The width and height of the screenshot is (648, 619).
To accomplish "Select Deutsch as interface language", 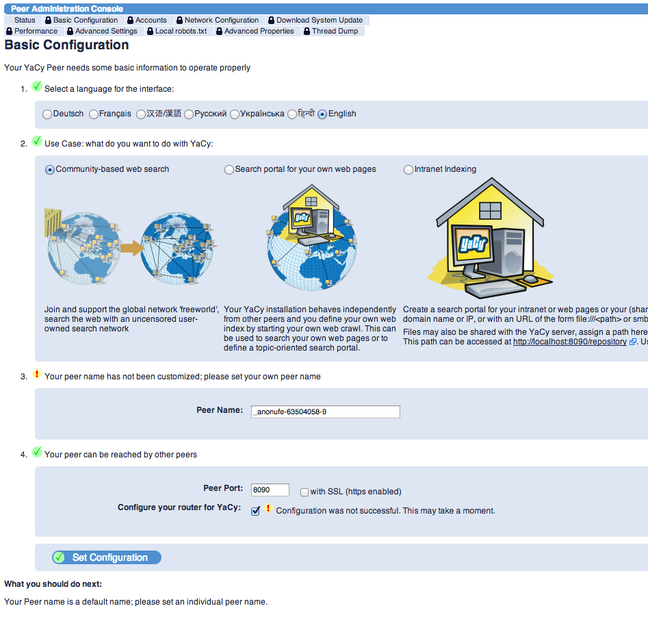I will pyautogui.click(x=47, y=114).
